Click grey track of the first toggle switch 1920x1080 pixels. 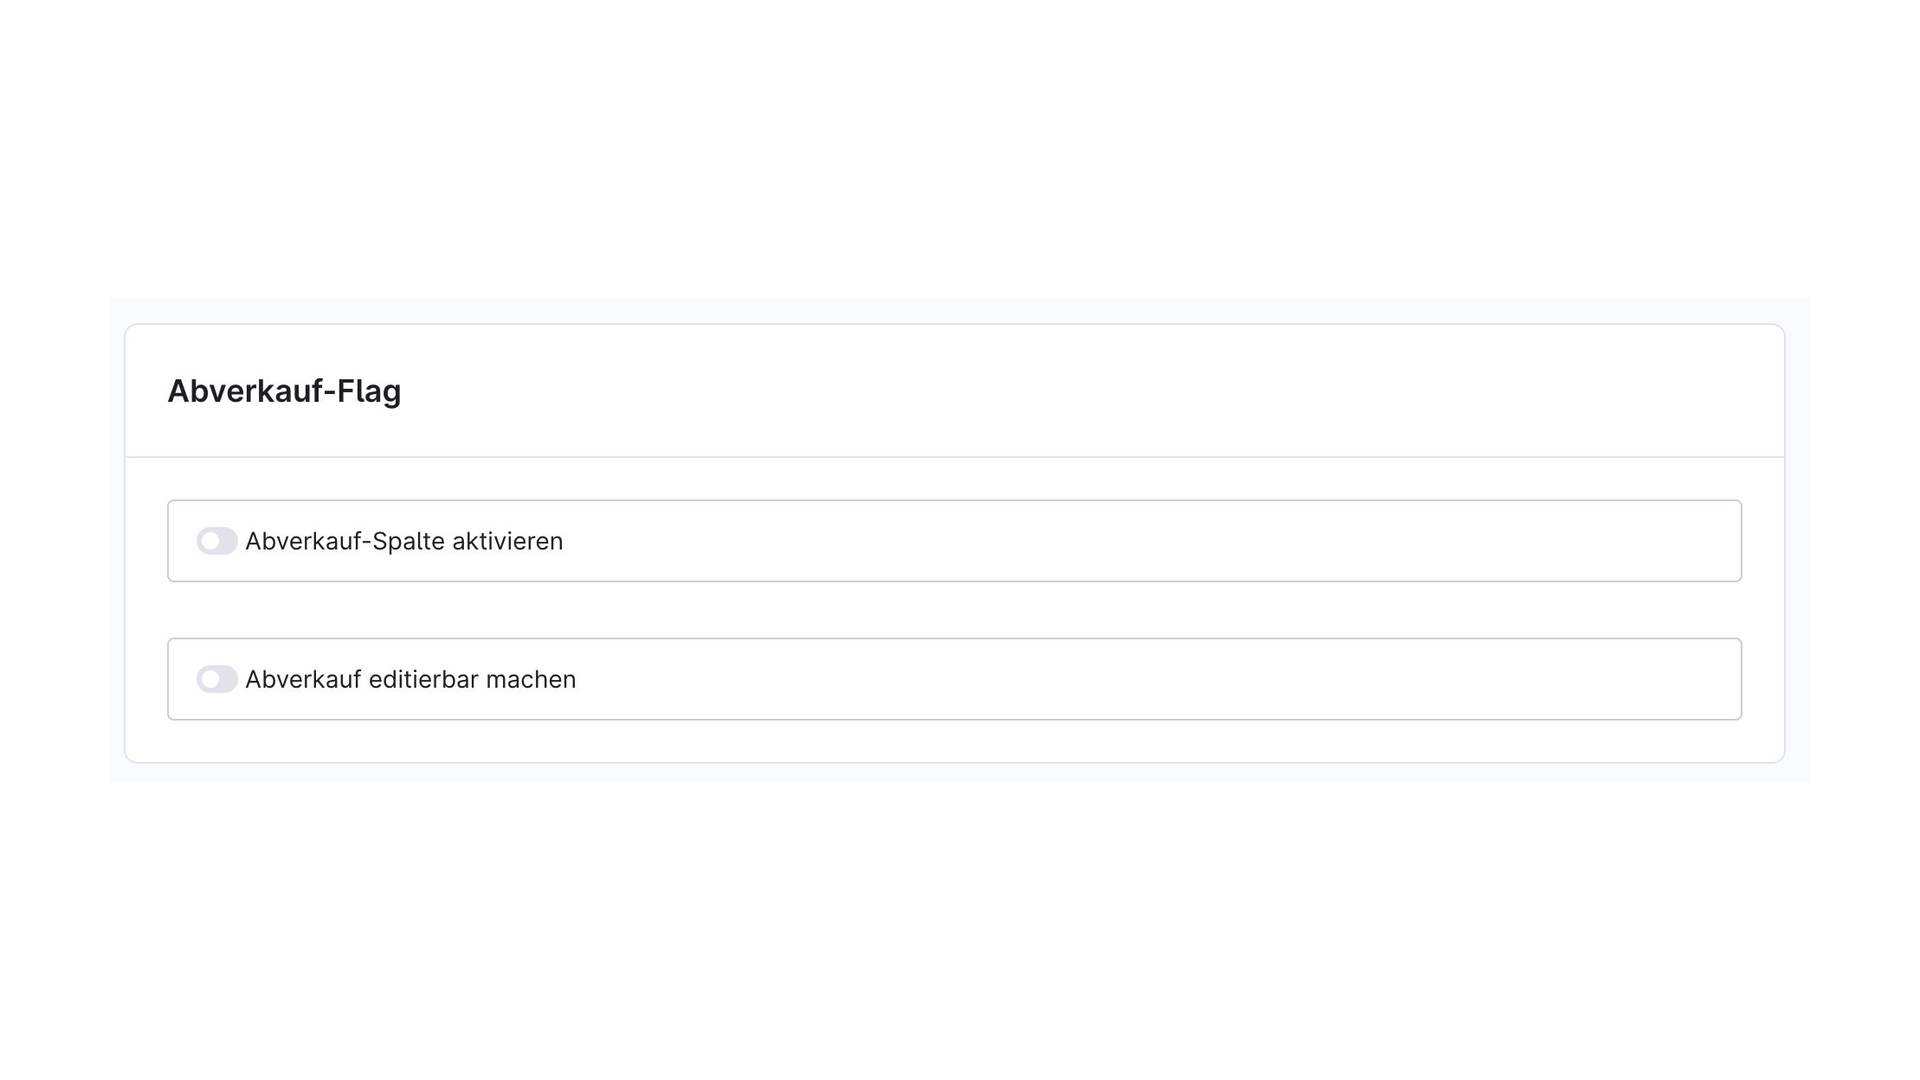pos(229,541)
